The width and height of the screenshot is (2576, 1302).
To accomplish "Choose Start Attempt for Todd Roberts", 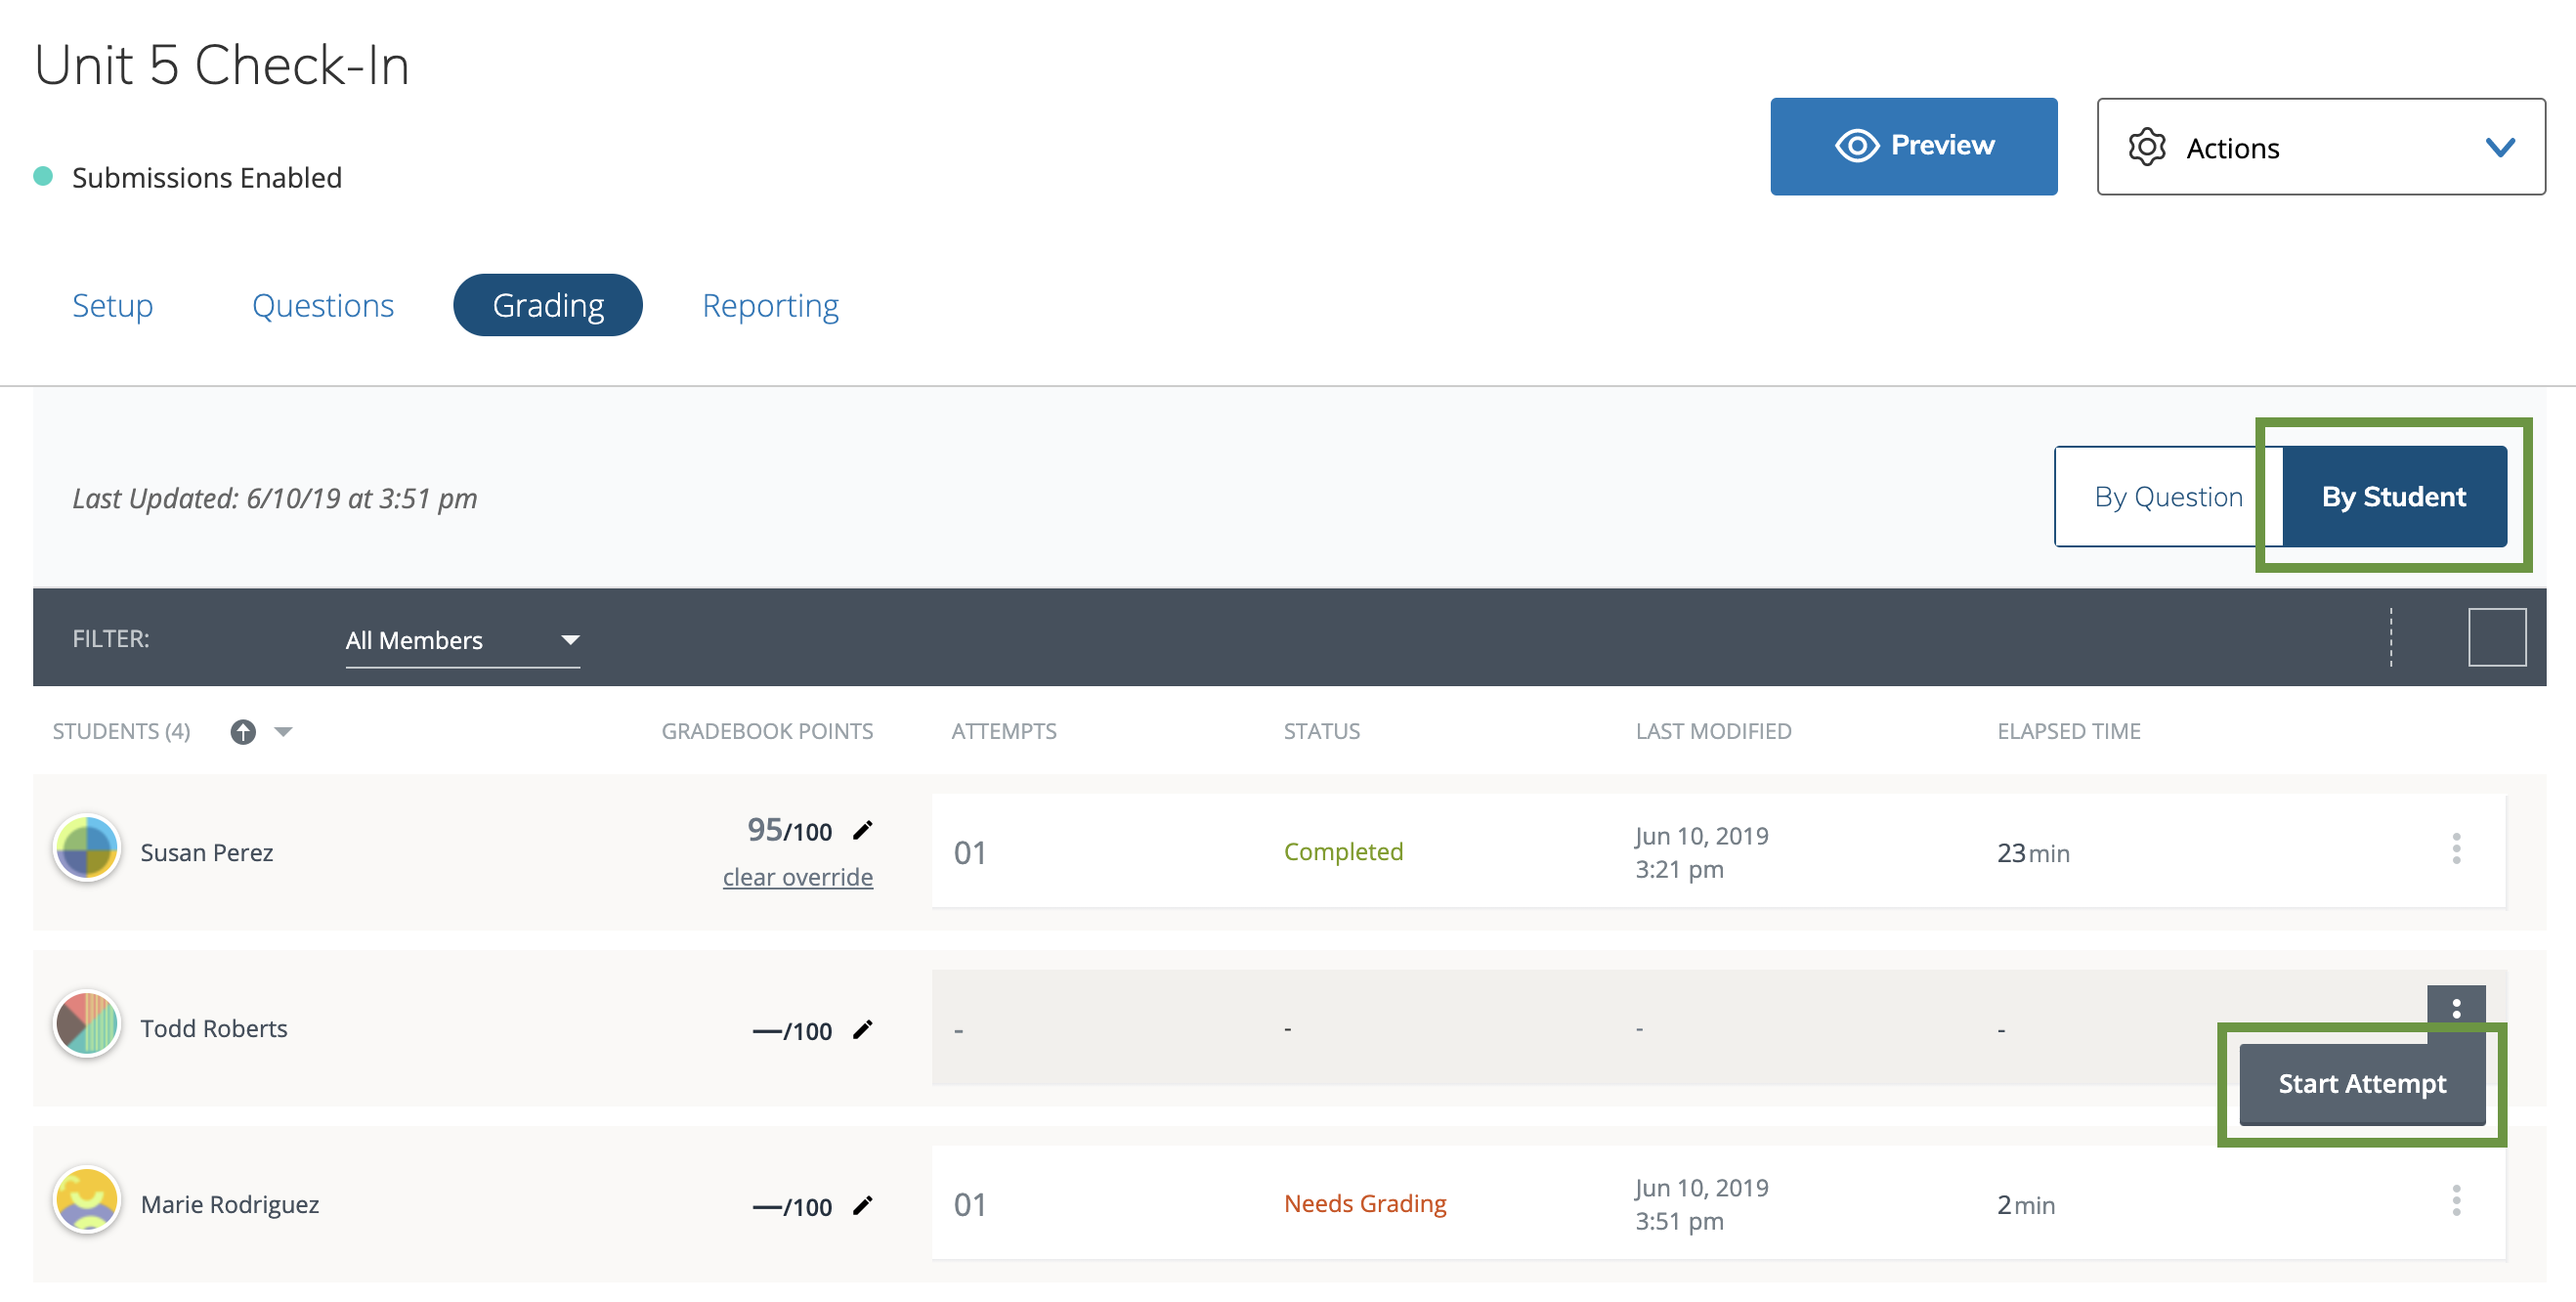I will (x=2361, y=1084).
